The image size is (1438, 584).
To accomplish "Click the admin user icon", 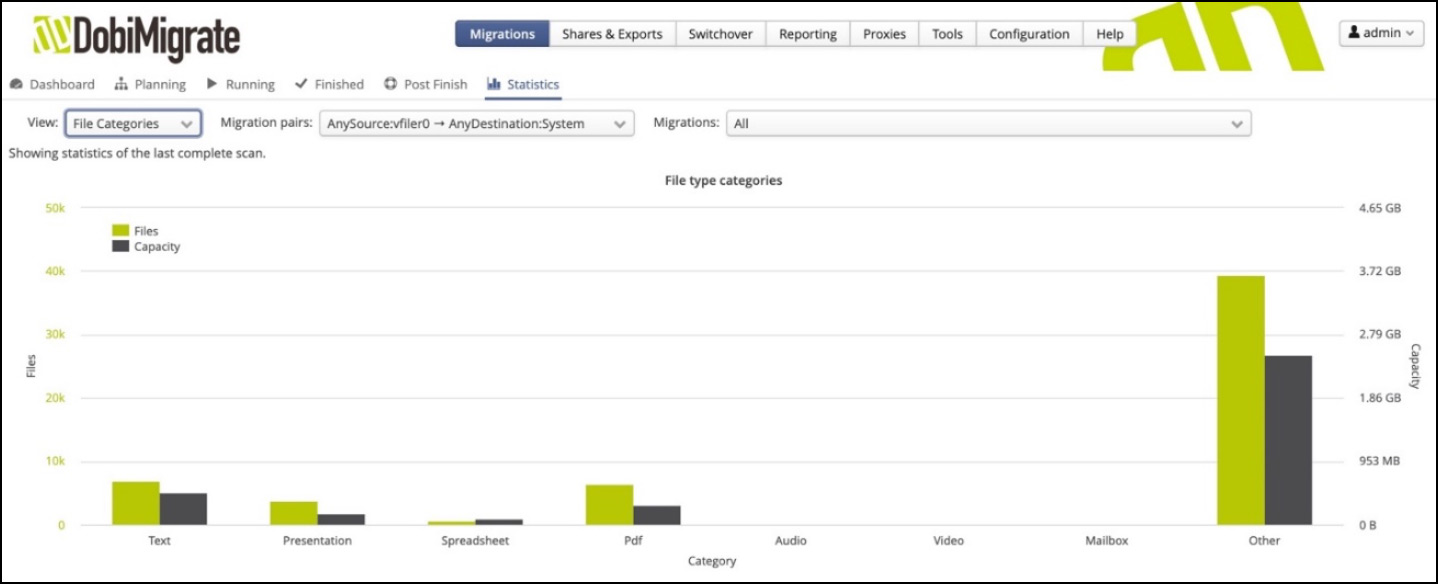I will coord(1354,33).
